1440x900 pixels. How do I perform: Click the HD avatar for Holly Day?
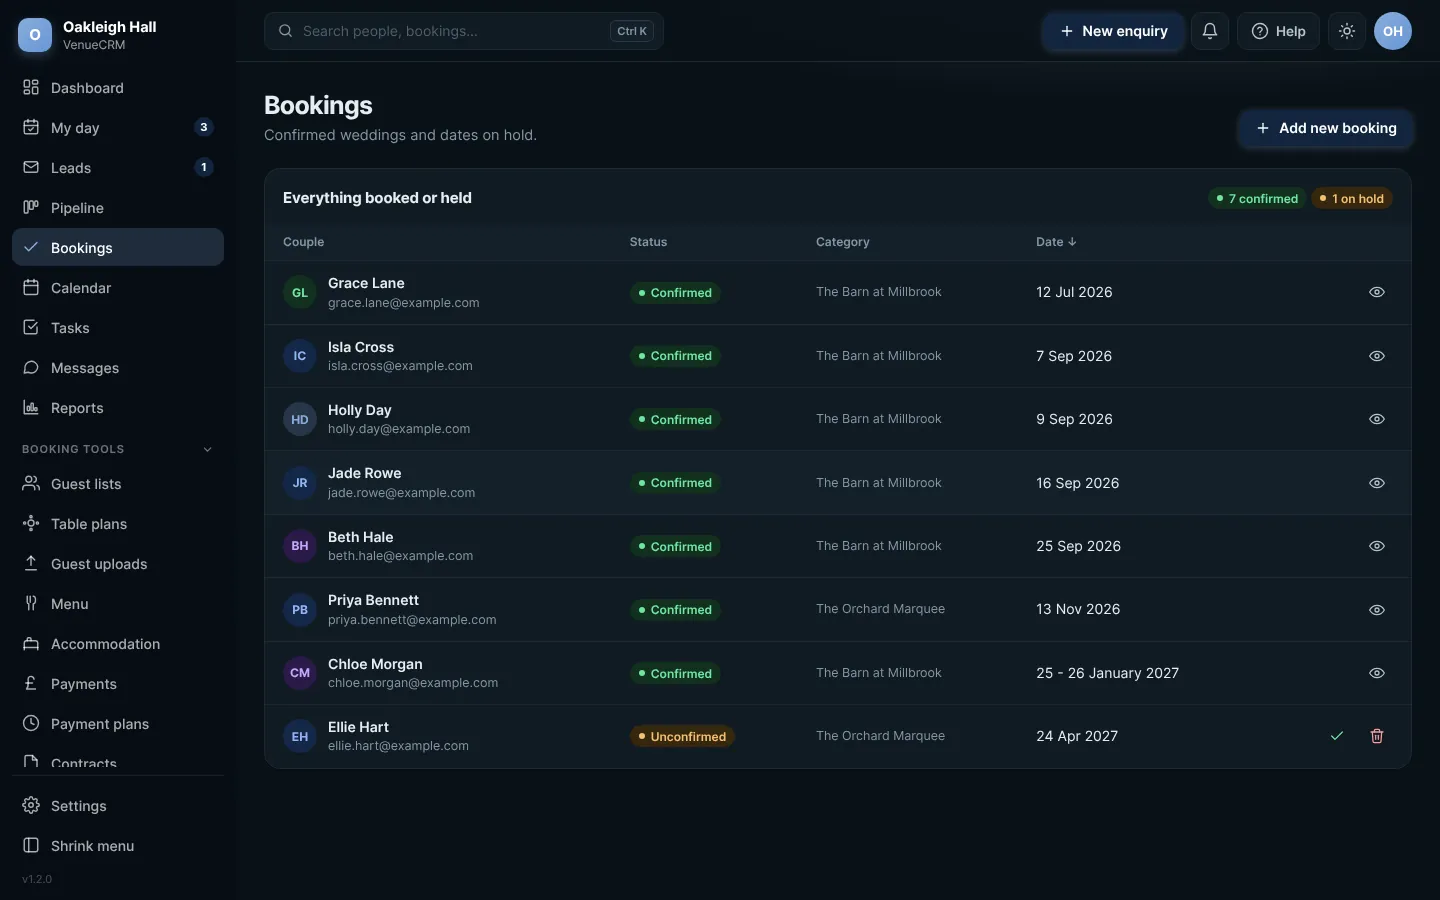click(x=300, y=420)
